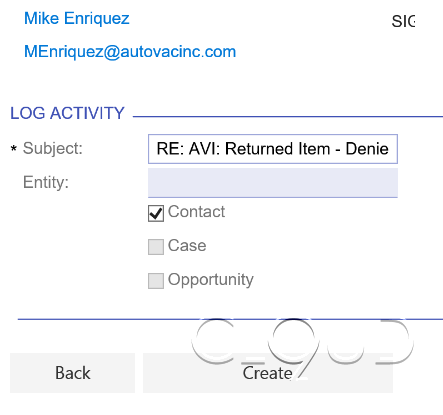Enable the Case checkbox
The image size is (443, 415).
156,247
